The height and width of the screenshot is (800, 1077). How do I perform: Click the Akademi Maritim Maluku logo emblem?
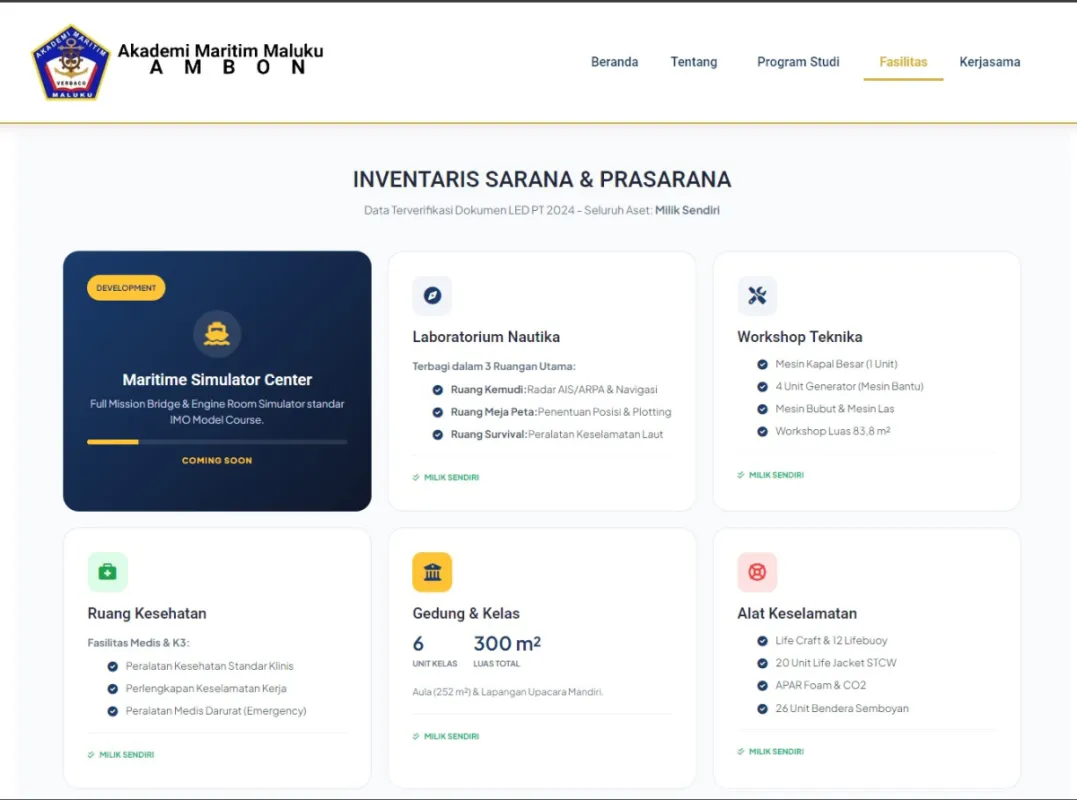pyautogui.click(x=70, y=62)
